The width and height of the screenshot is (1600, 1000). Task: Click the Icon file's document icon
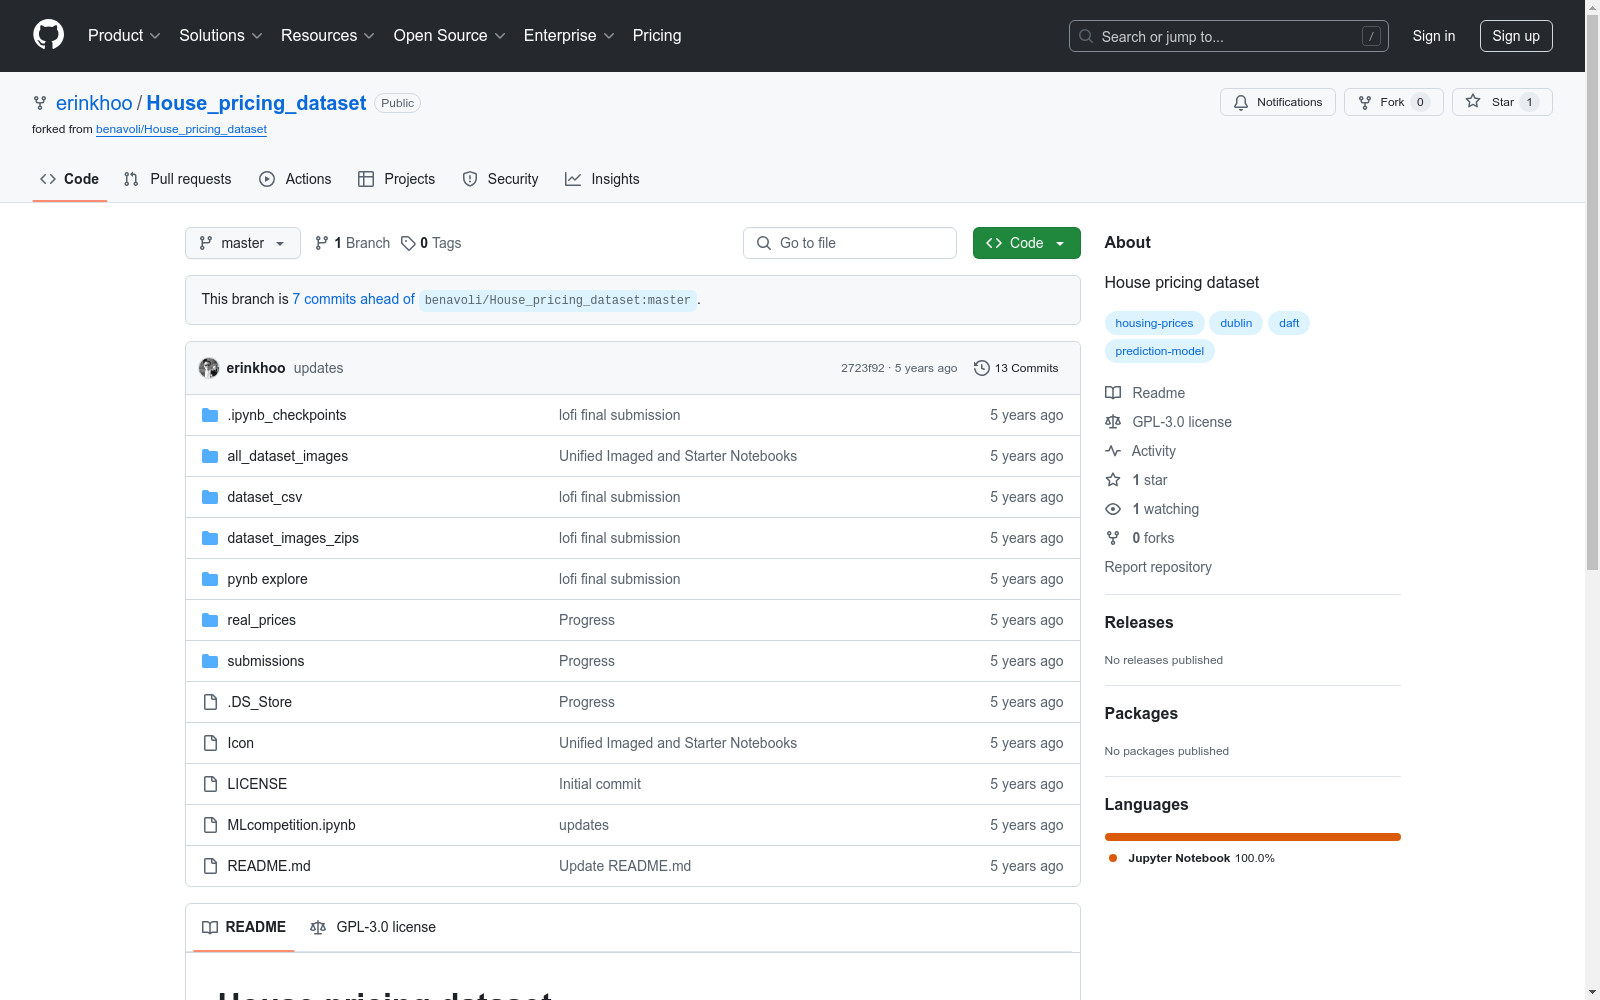coord(210,743)
